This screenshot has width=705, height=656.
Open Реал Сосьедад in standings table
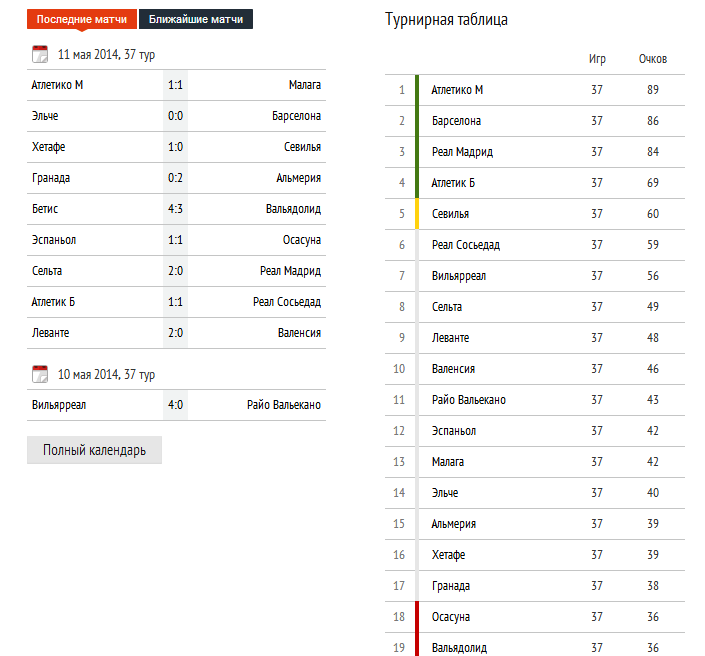pos(465,245)
